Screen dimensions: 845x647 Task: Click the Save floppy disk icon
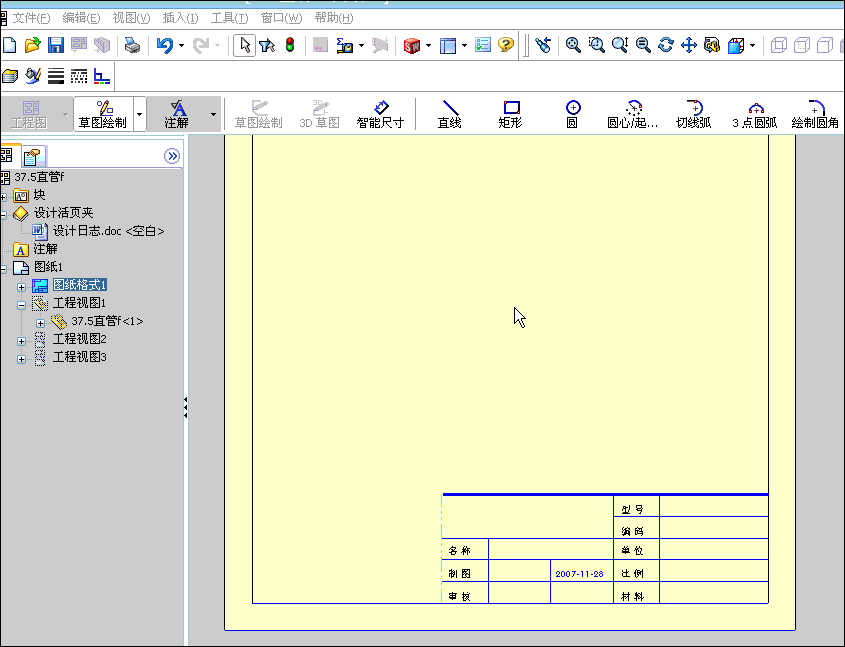tap(56, 45)
